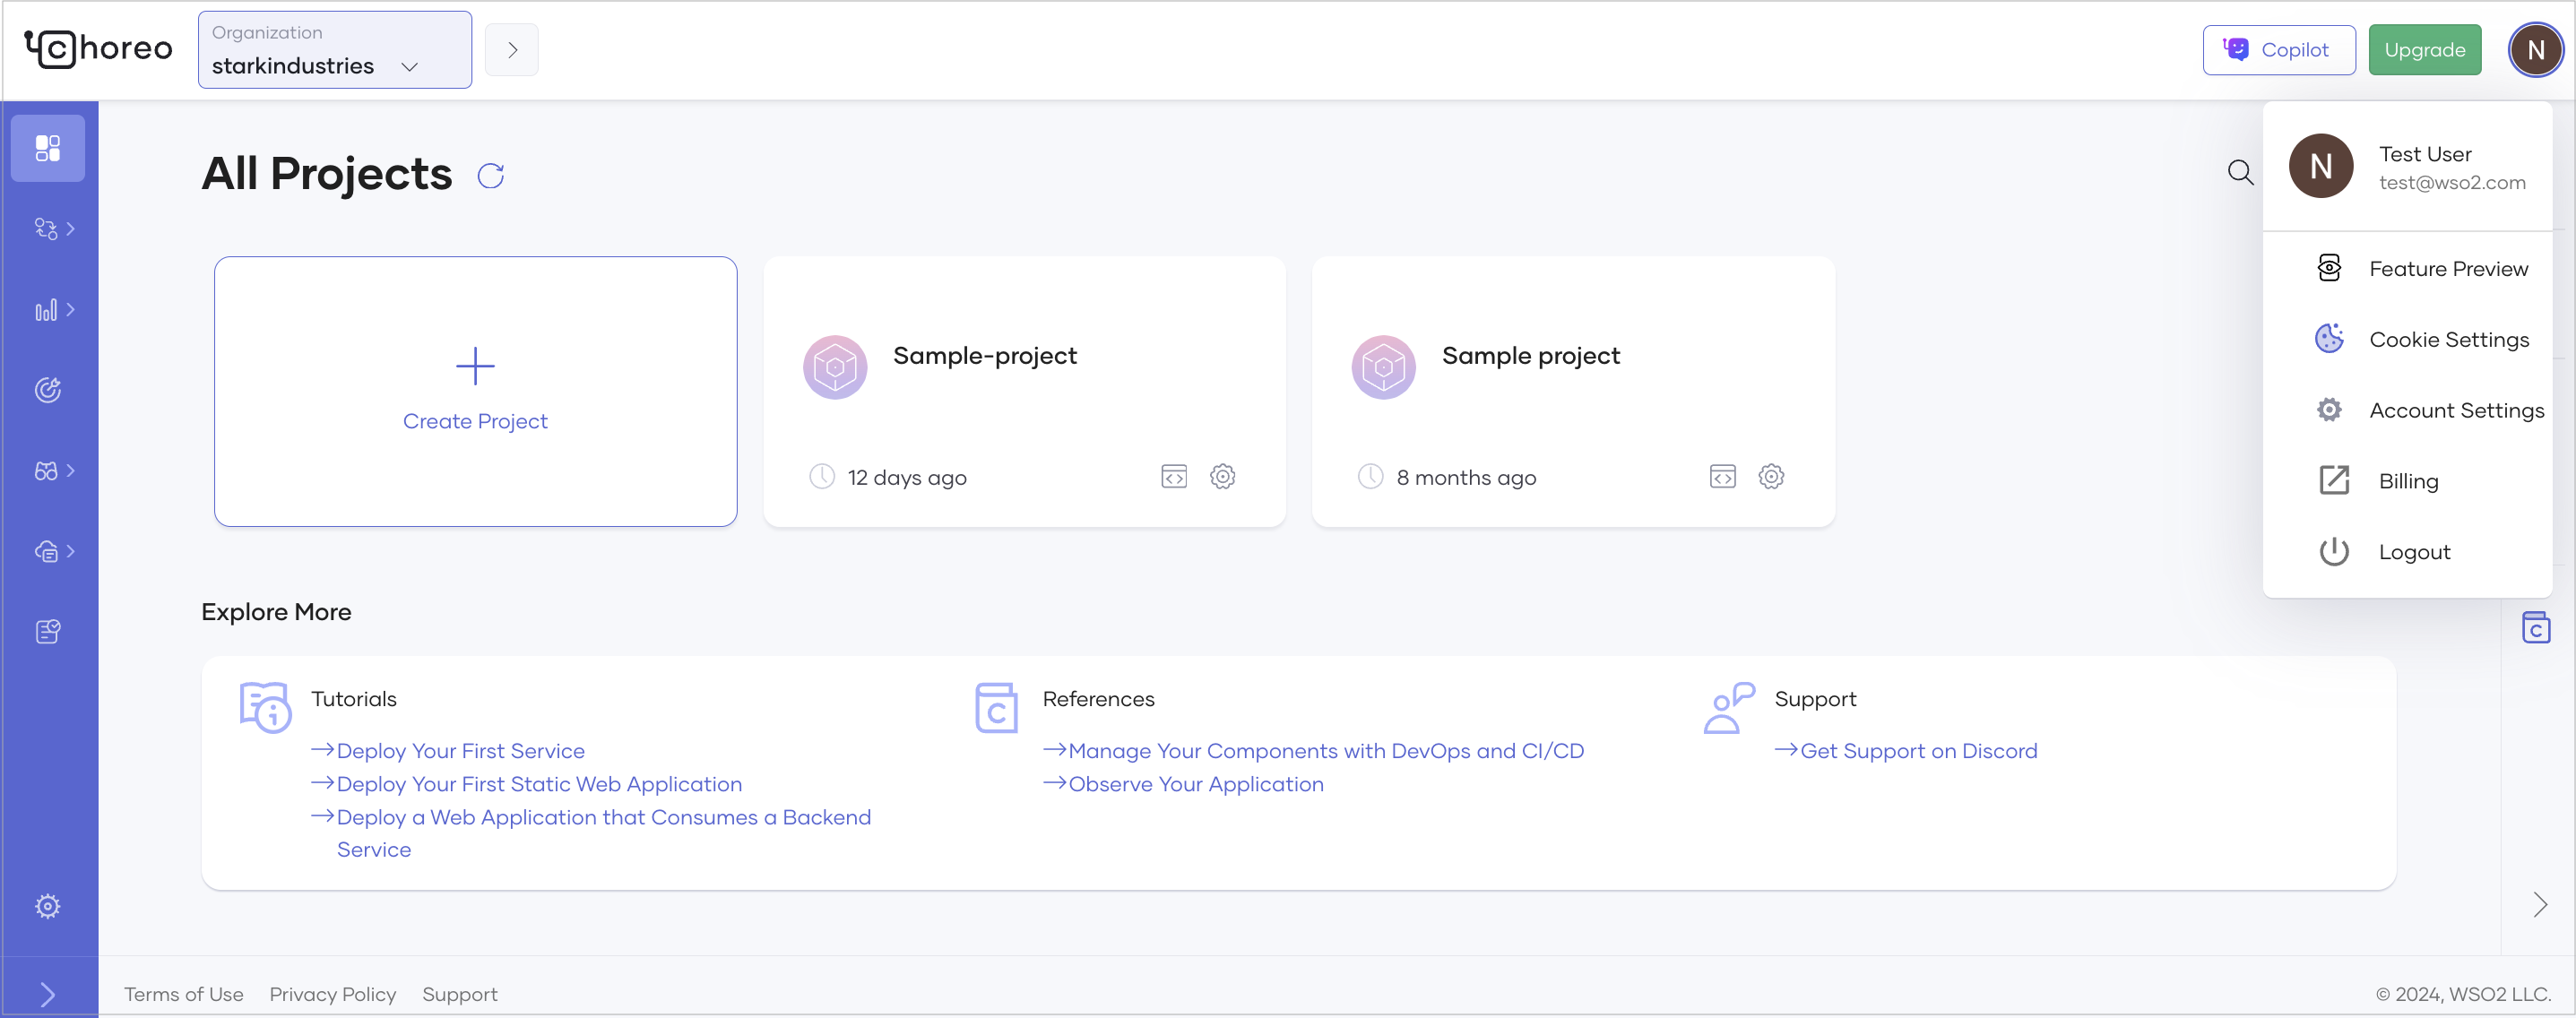This screenshot has width=2576, height=1018.
Task: Open Deploy Your First Service tutorial link
Action: [x=460, y=751]
